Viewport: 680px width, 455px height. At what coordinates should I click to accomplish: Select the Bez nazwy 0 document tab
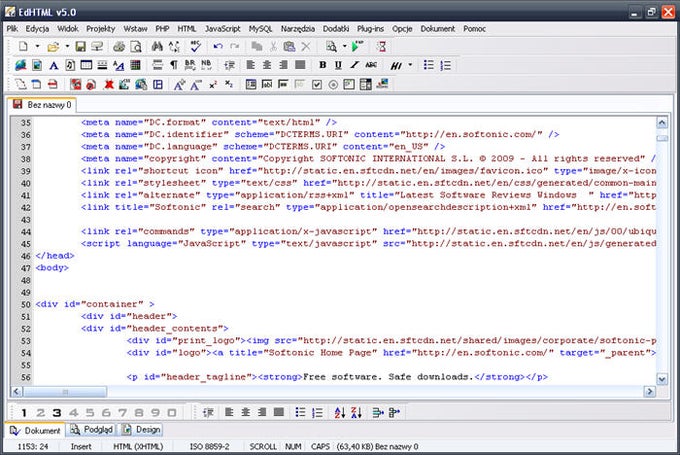(42, 105)
